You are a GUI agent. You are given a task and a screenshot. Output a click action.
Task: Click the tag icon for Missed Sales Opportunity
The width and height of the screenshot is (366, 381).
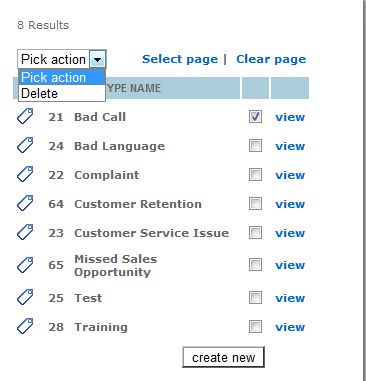click(x=25, y=265)
